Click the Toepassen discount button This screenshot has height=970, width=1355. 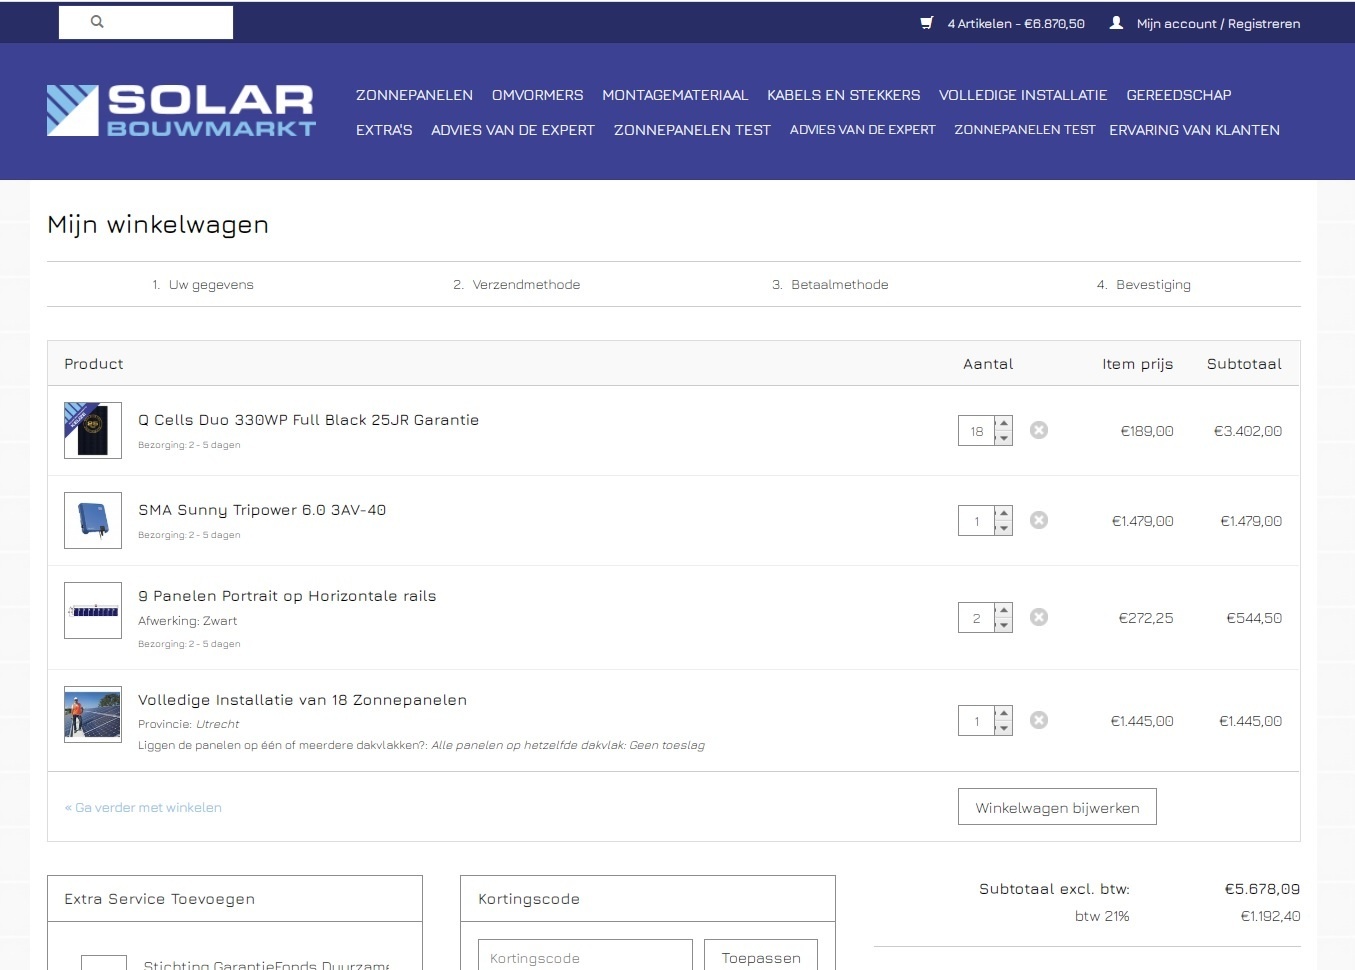[x=761, y=957]
